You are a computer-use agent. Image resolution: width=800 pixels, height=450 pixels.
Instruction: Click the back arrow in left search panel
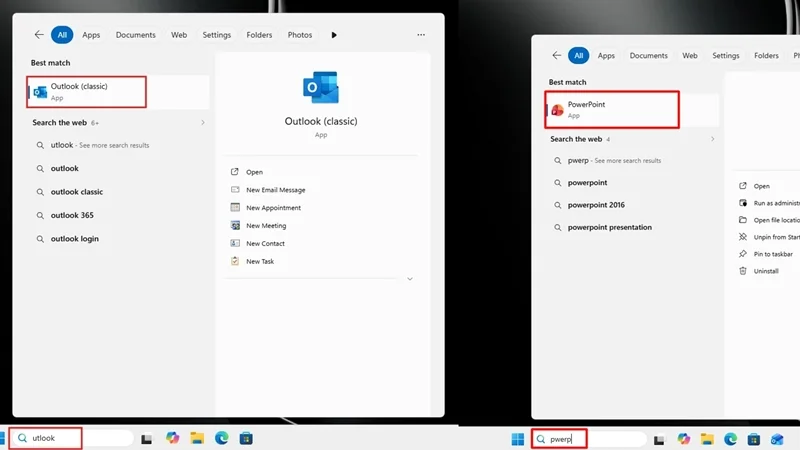point(39,35)
